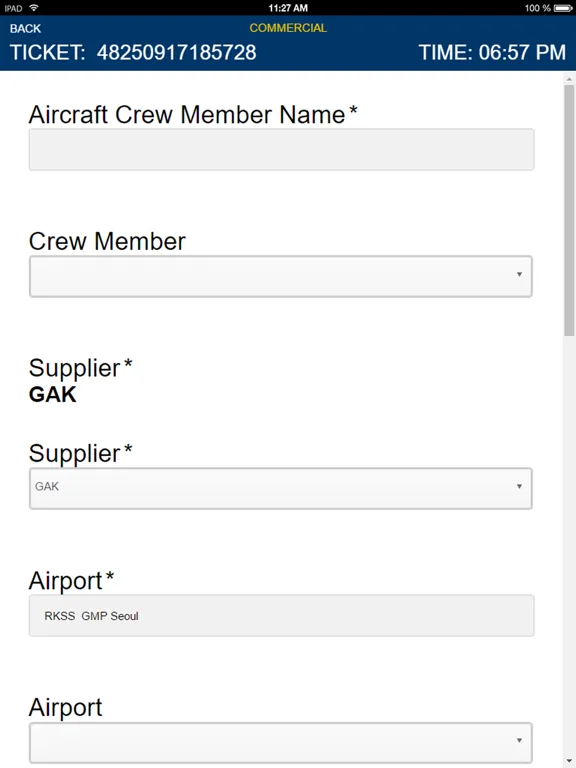Screen dimensions: 576x768
Task: Click the TIME: 06:57 PM display
Action: [492, 52]
